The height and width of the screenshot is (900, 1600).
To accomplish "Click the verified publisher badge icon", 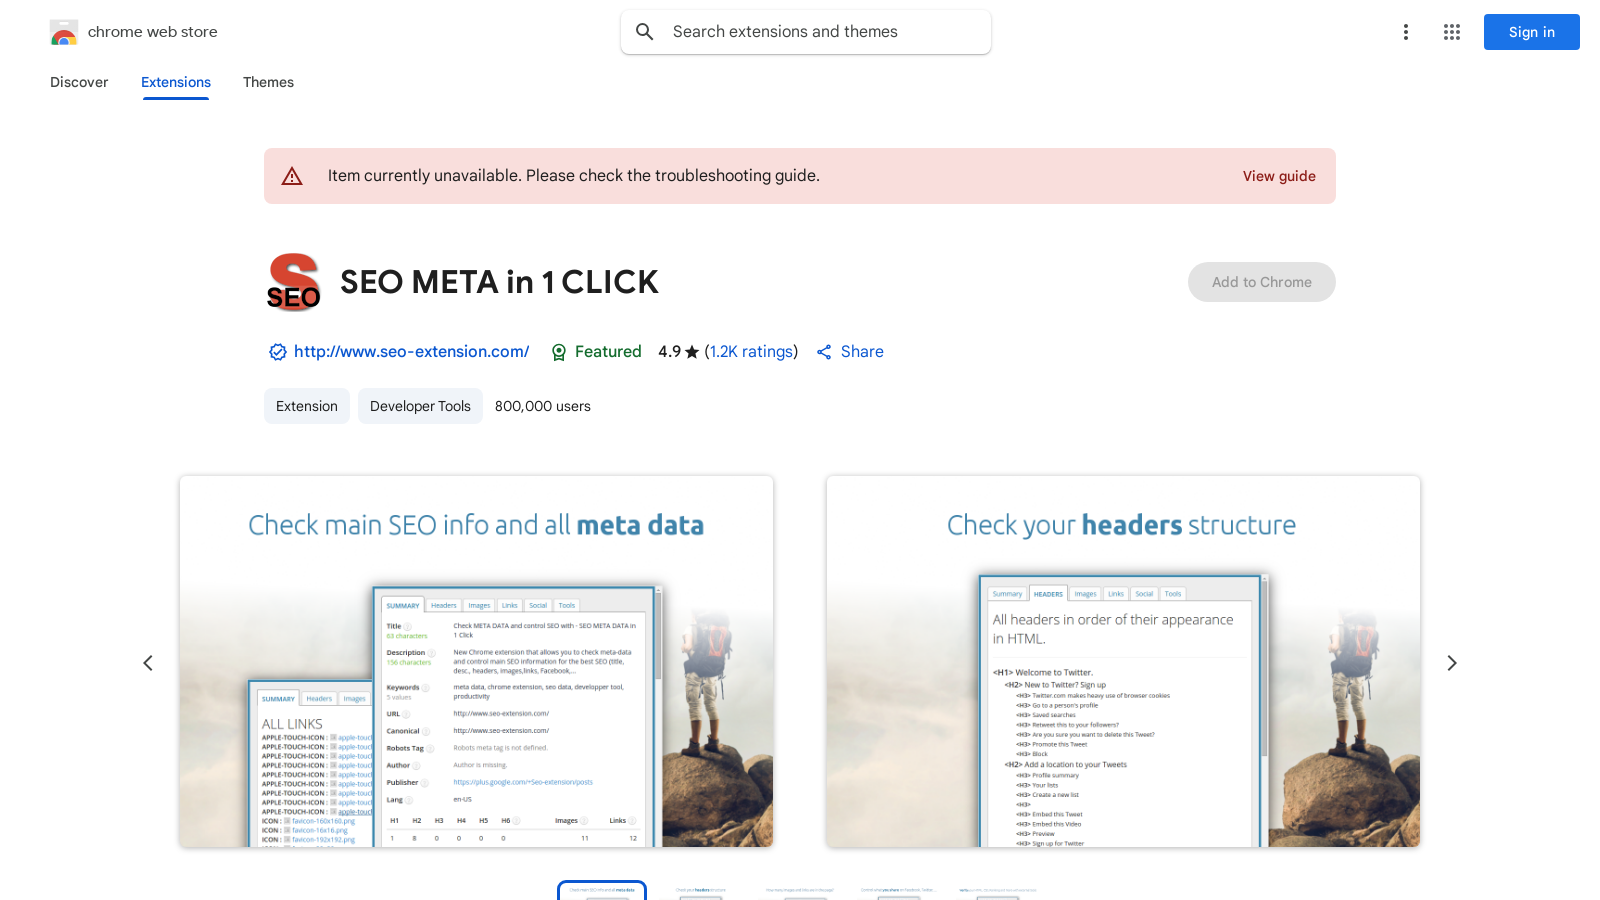I will pos(277,352).
